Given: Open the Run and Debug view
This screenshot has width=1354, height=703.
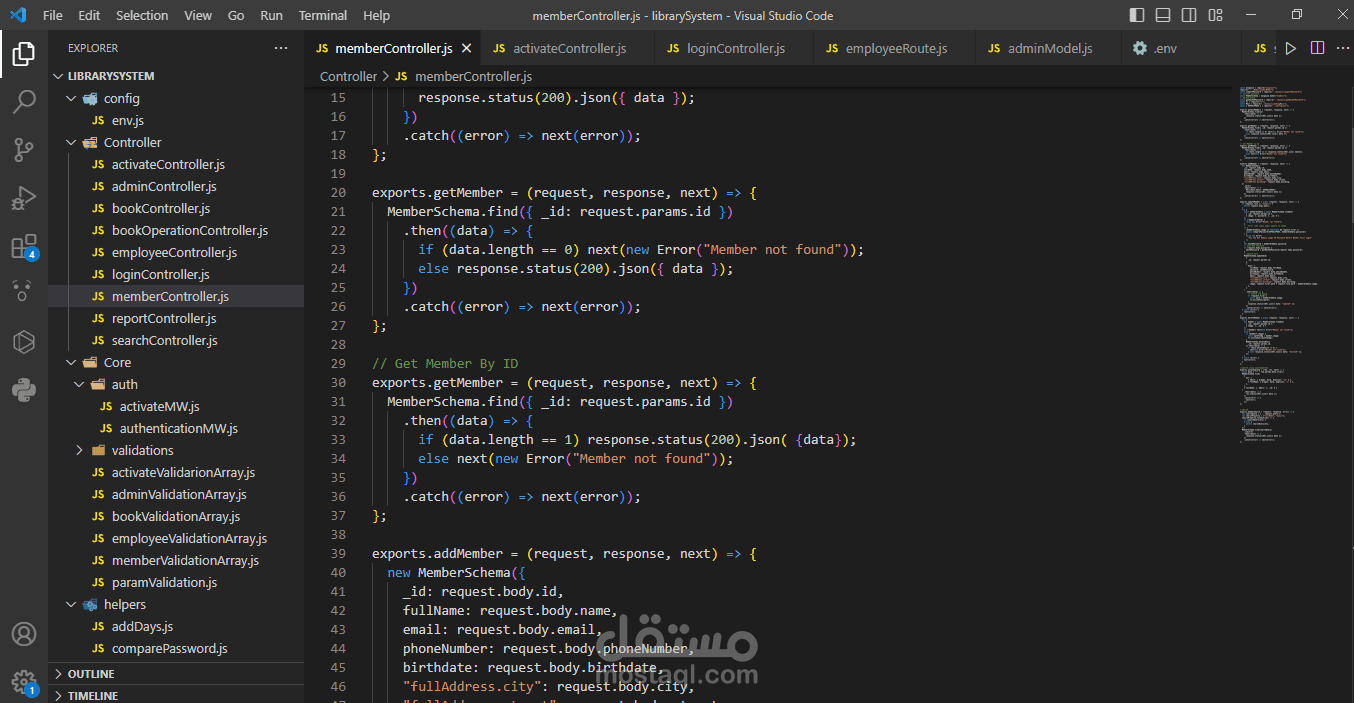Looking at the screenshot, I should 24,198.
